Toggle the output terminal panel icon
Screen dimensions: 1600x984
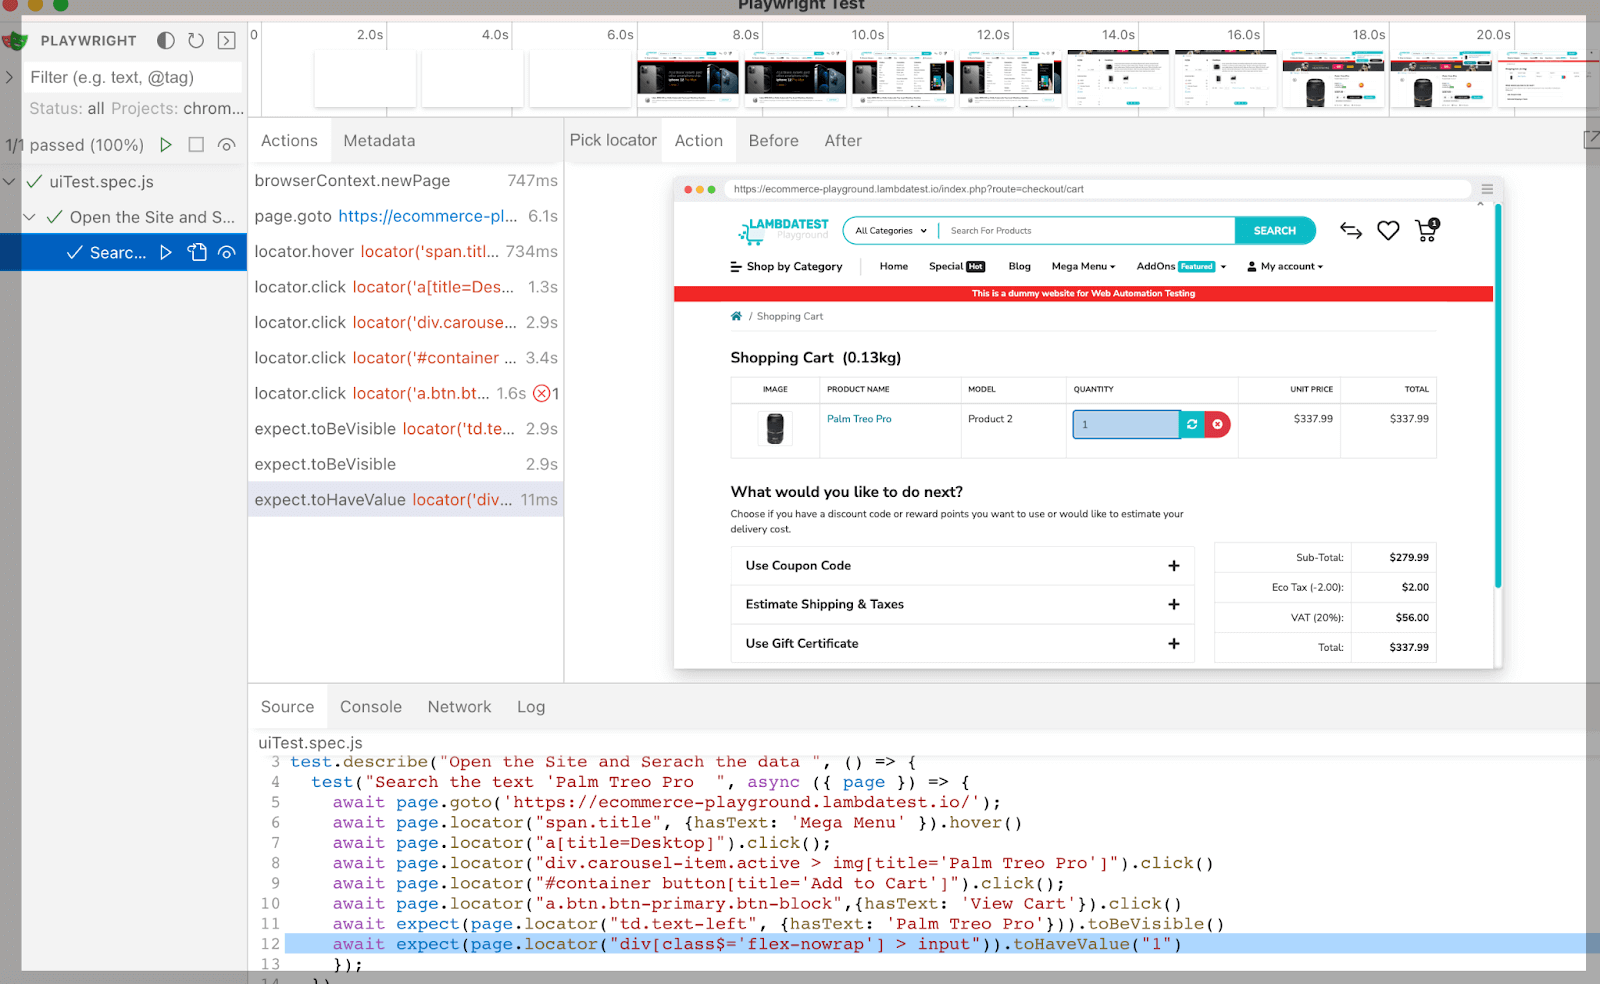pos(227,41)
